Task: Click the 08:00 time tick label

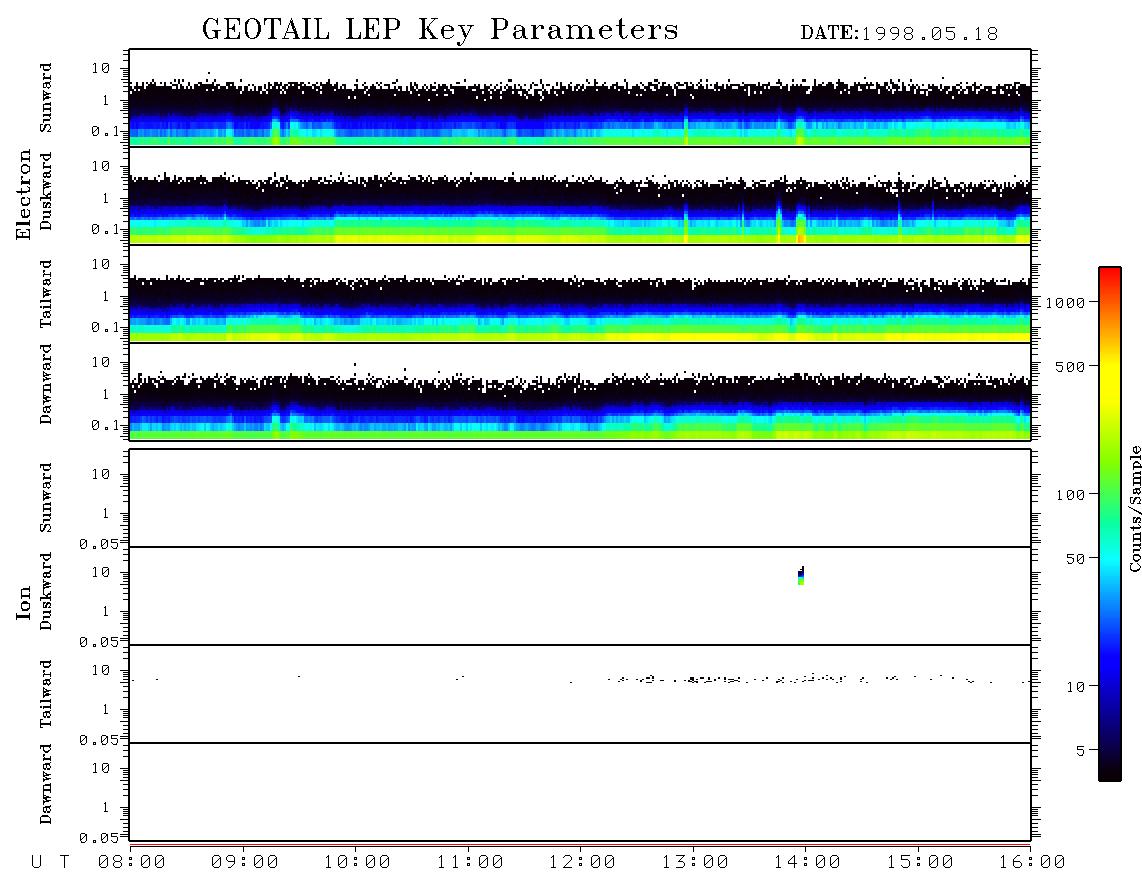Action: point(132,862)
